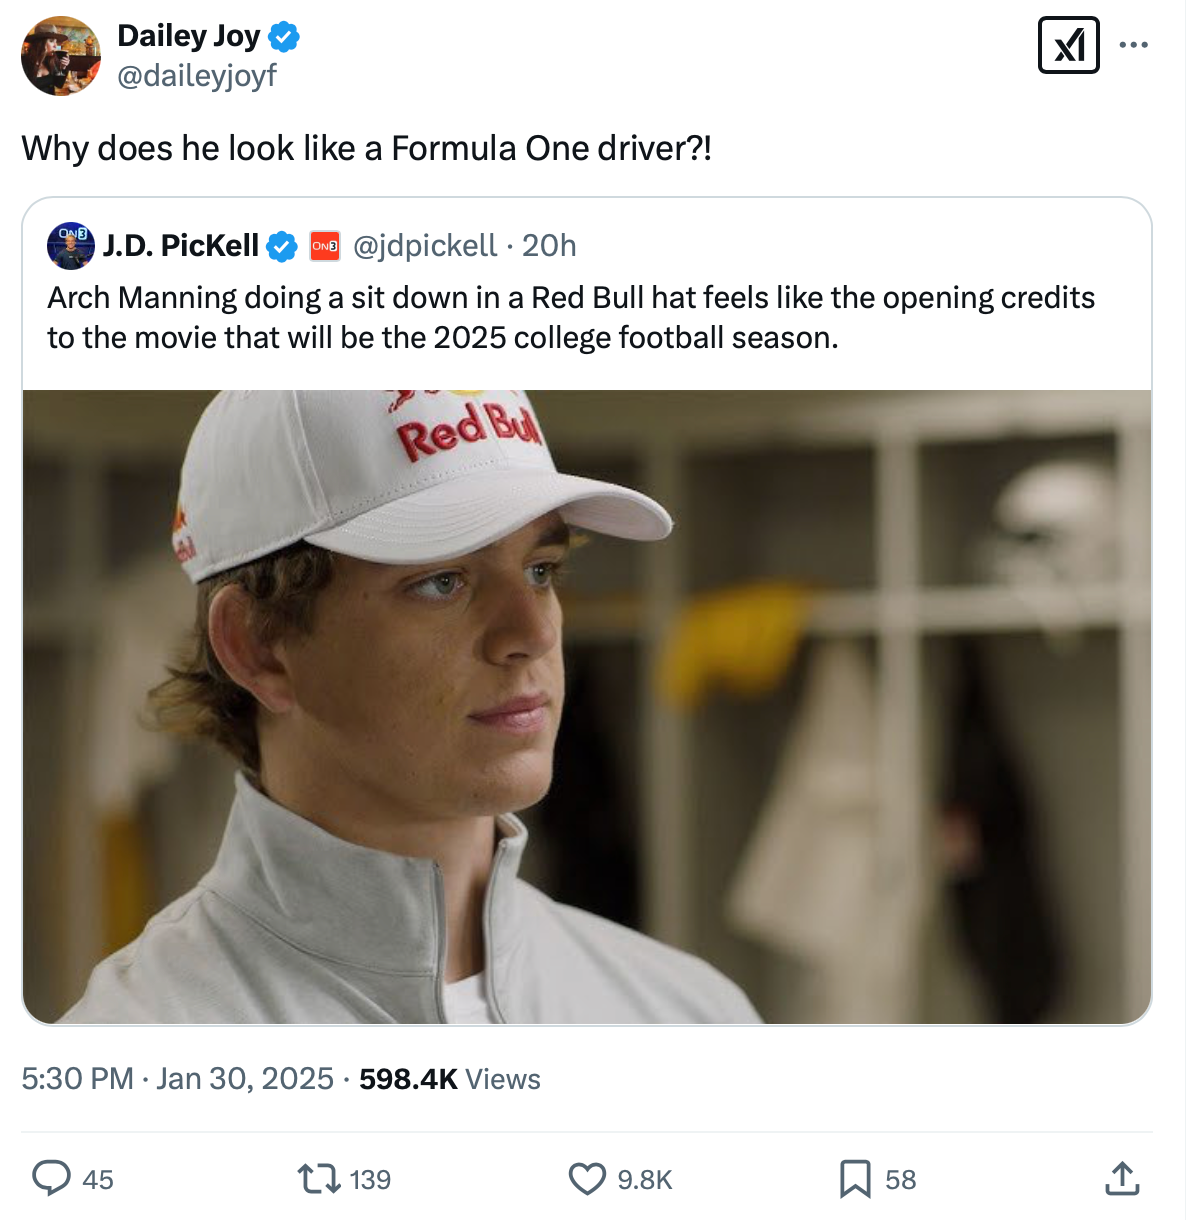Bookmark this post

tap(854, 1178)
